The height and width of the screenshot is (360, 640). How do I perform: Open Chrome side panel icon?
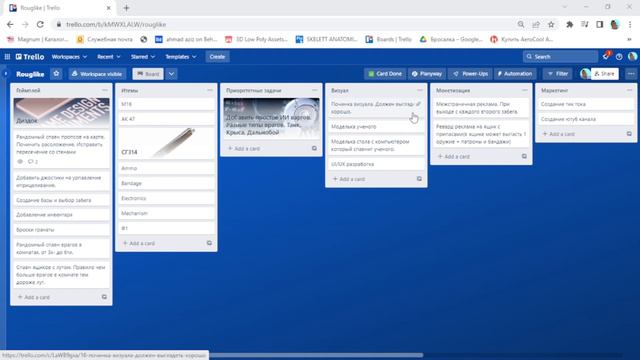click(600, 24)
